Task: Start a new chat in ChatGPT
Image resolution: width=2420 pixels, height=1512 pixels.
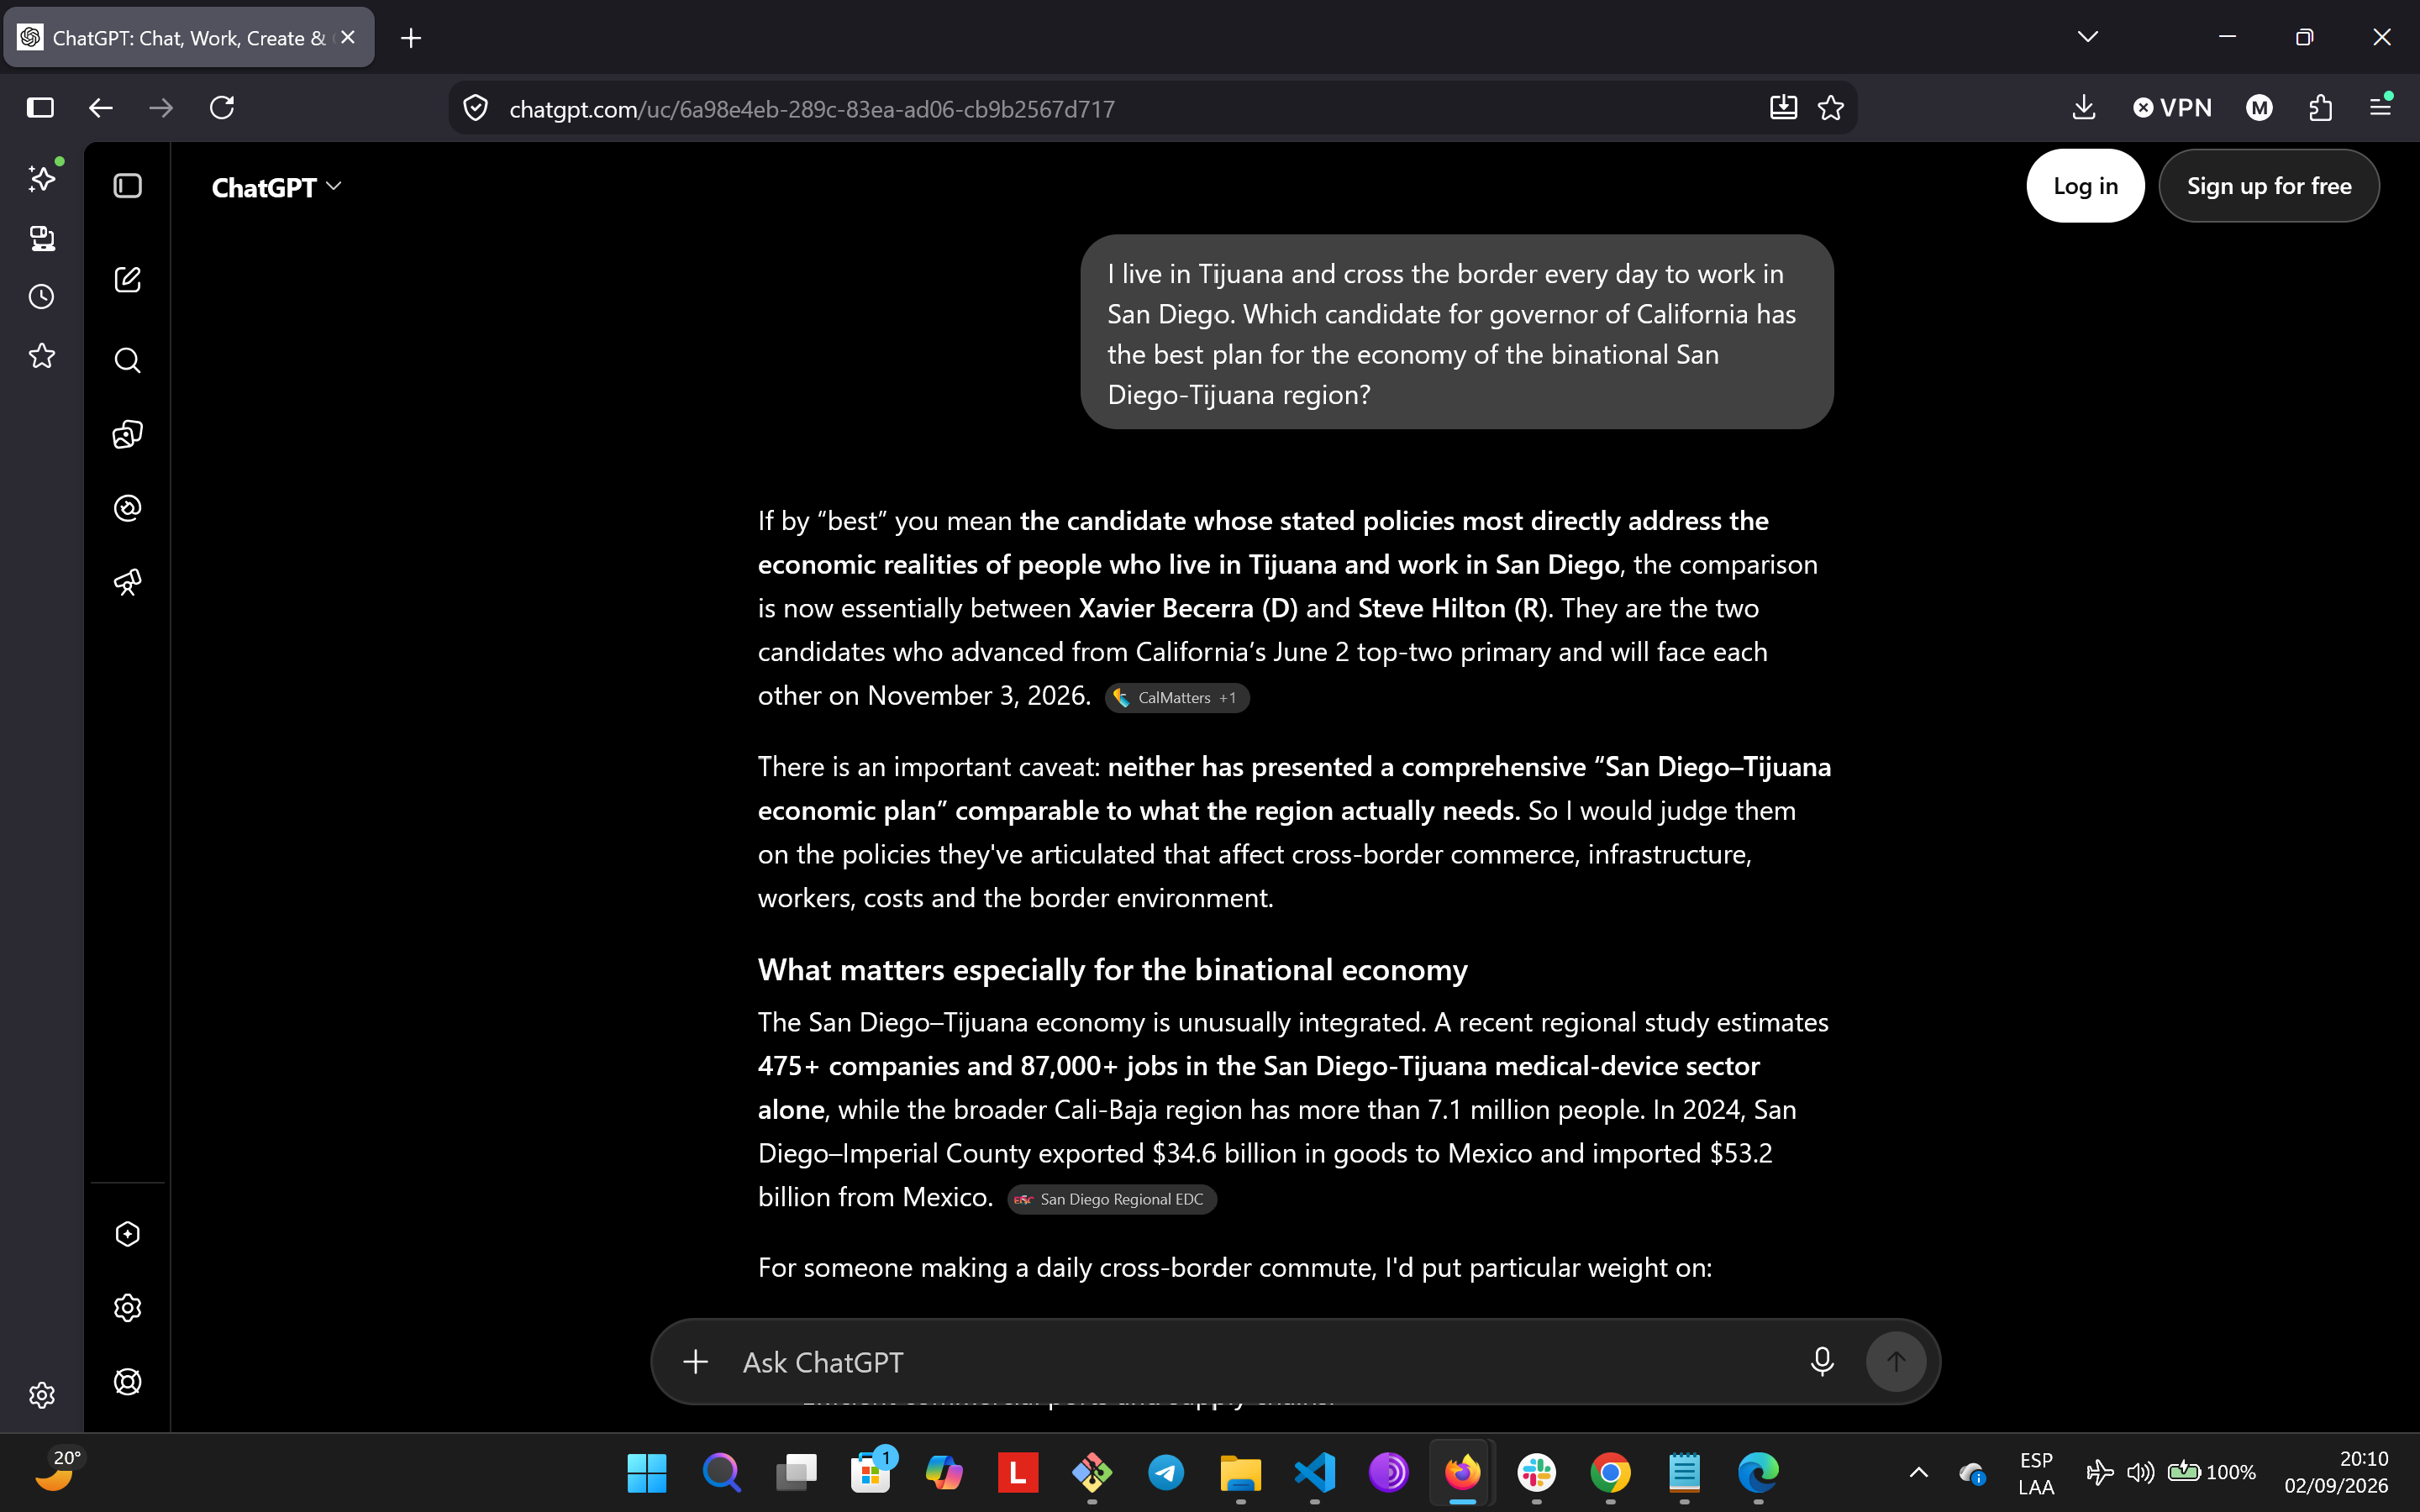Action: point(128,280)
